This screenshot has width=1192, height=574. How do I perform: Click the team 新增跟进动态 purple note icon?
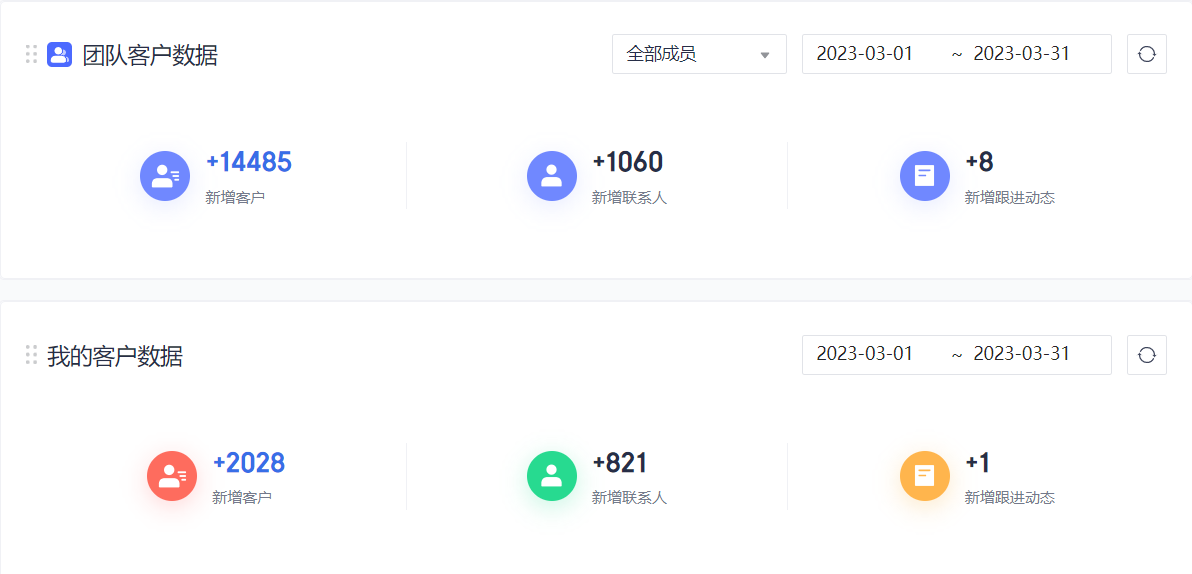(x=925, y=176)
